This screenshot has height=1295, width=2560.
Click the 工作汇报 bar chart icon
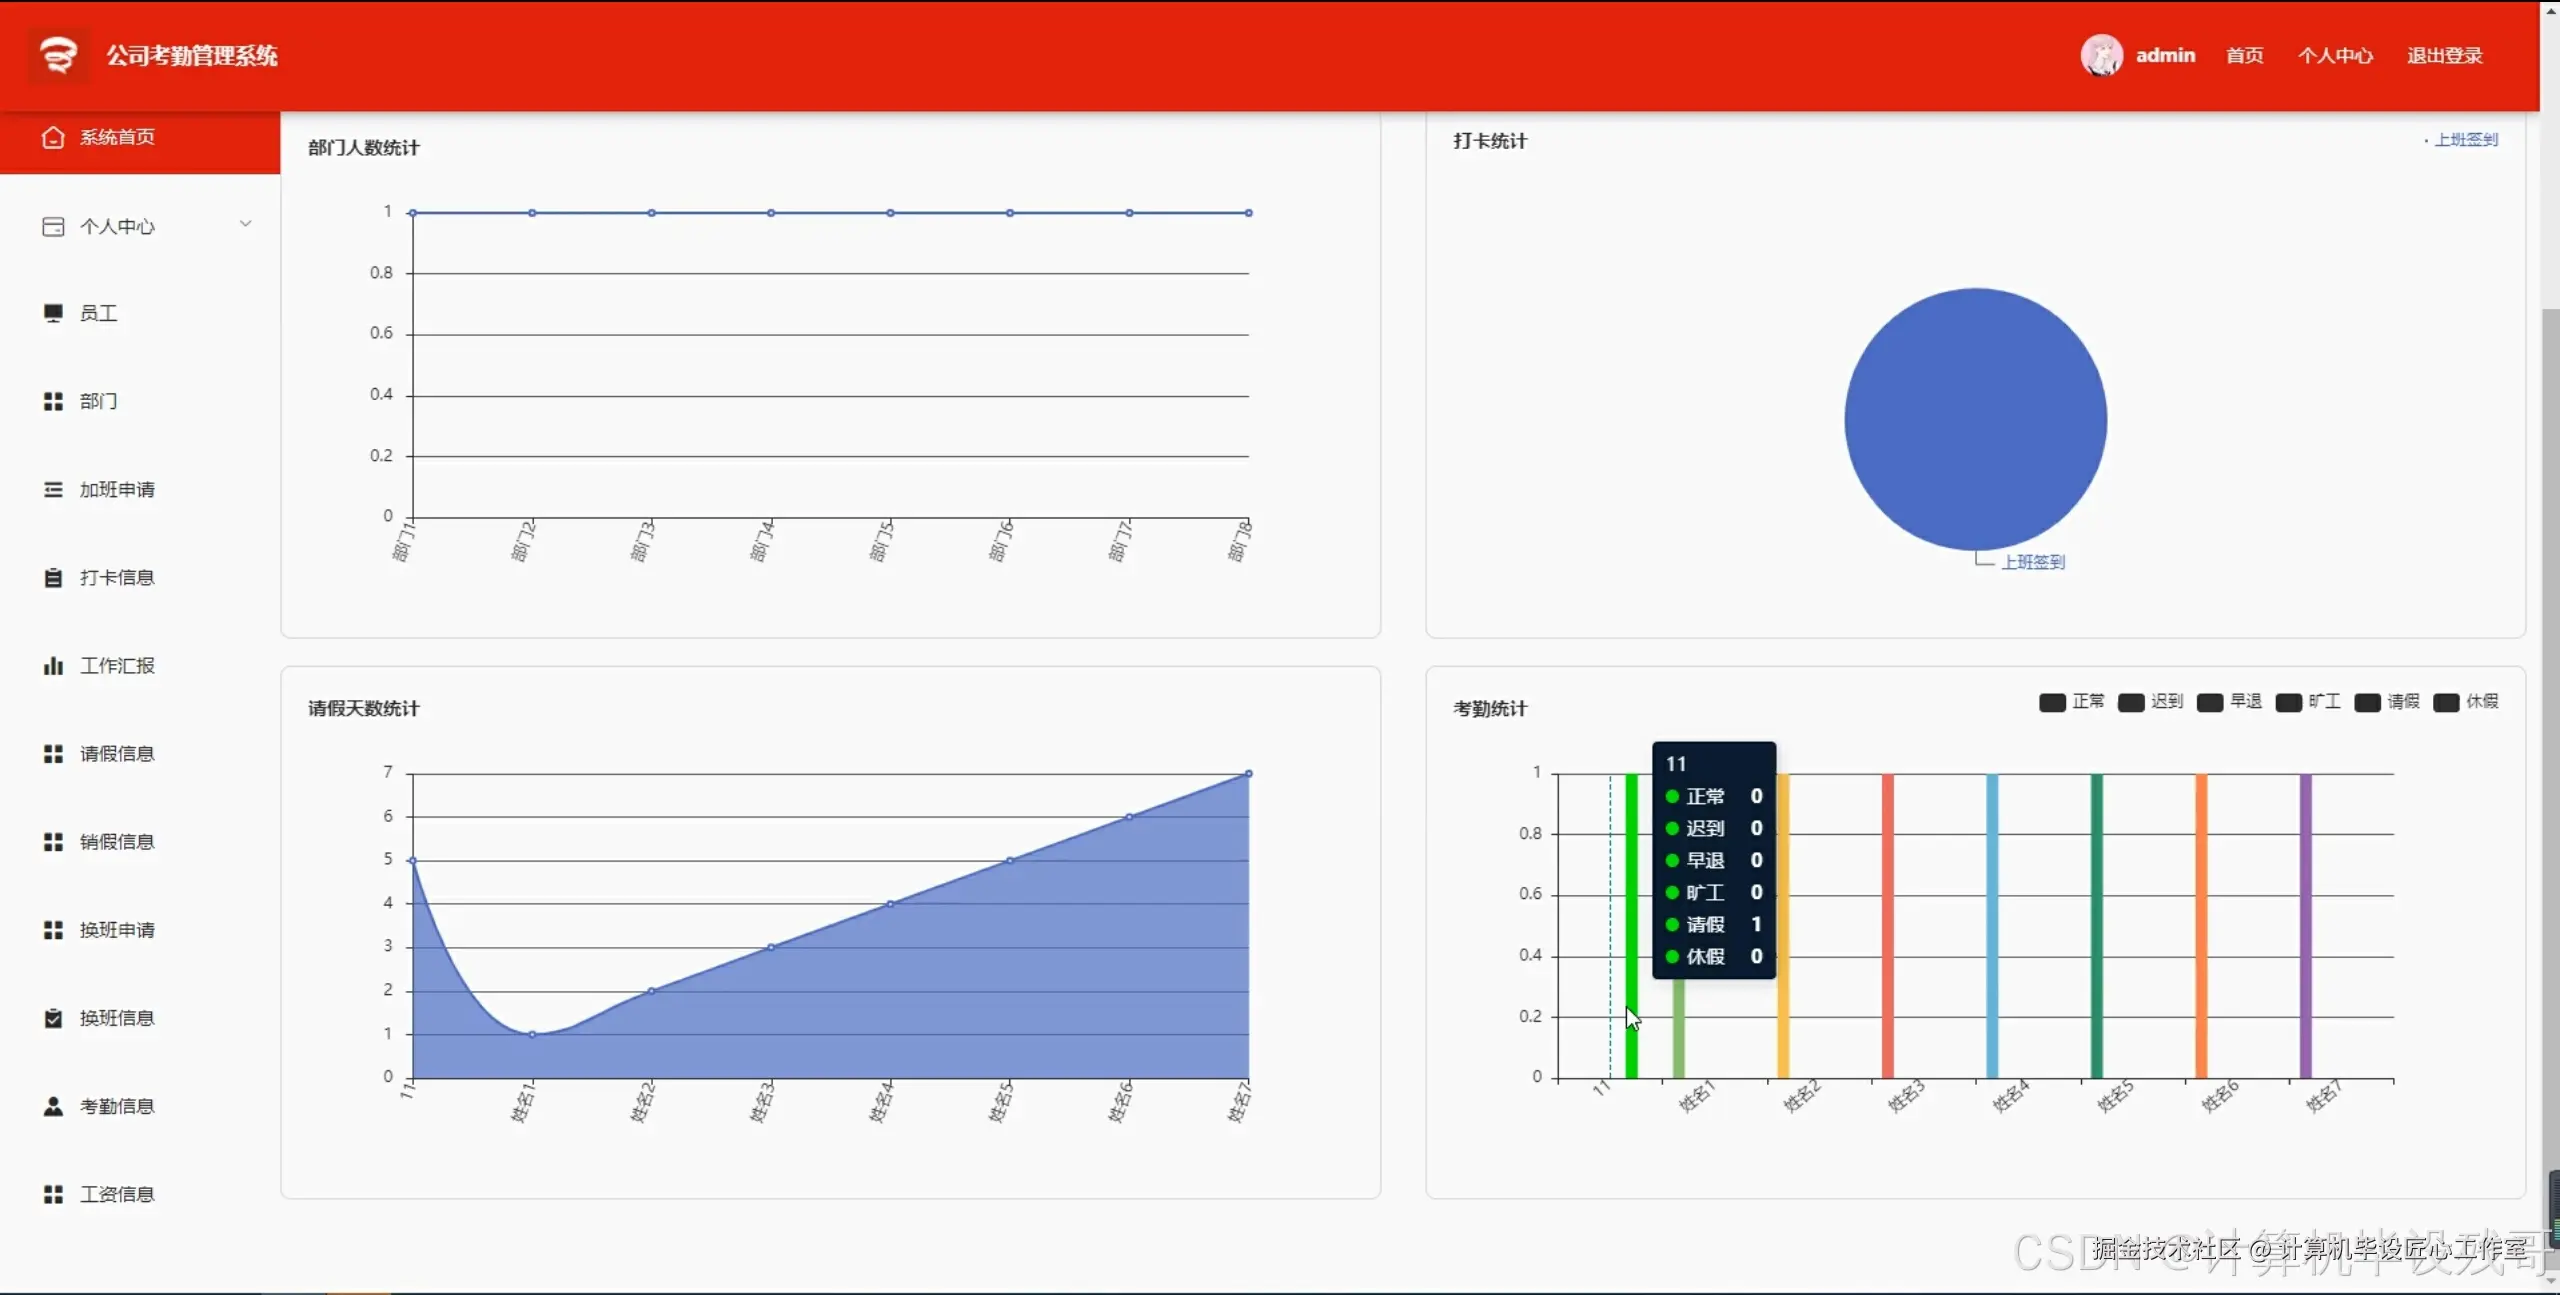[x=53, y=665]
